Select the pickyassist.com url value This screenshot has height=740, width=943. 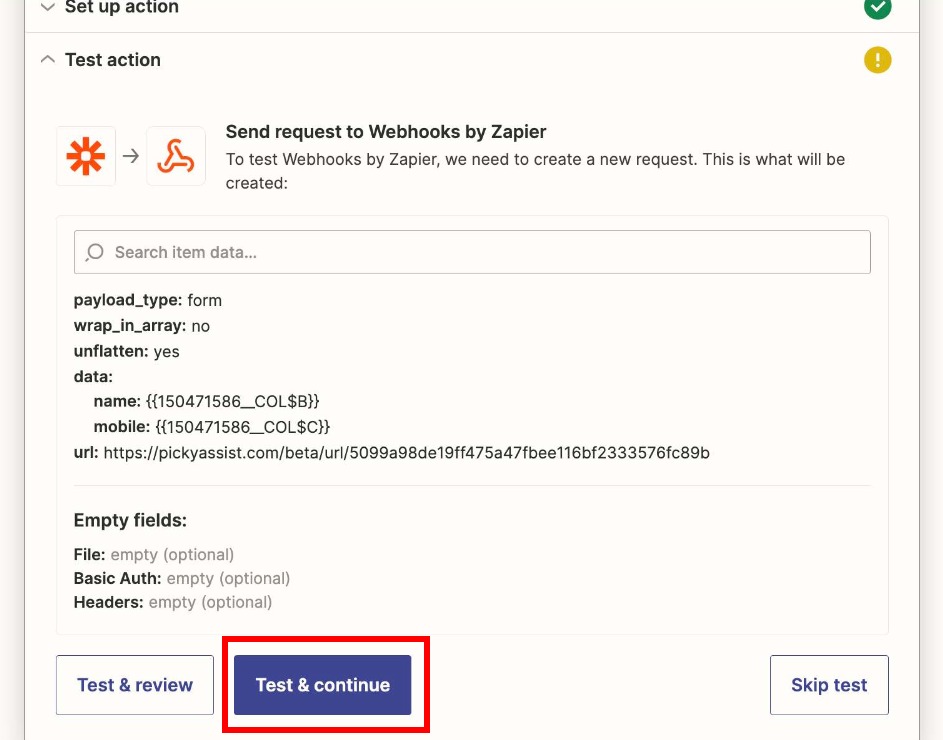click(x=407, y=452)
